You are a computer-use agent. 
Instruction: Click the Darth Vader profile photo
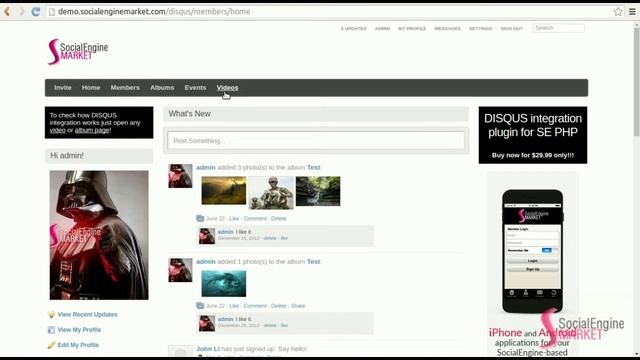99,235
